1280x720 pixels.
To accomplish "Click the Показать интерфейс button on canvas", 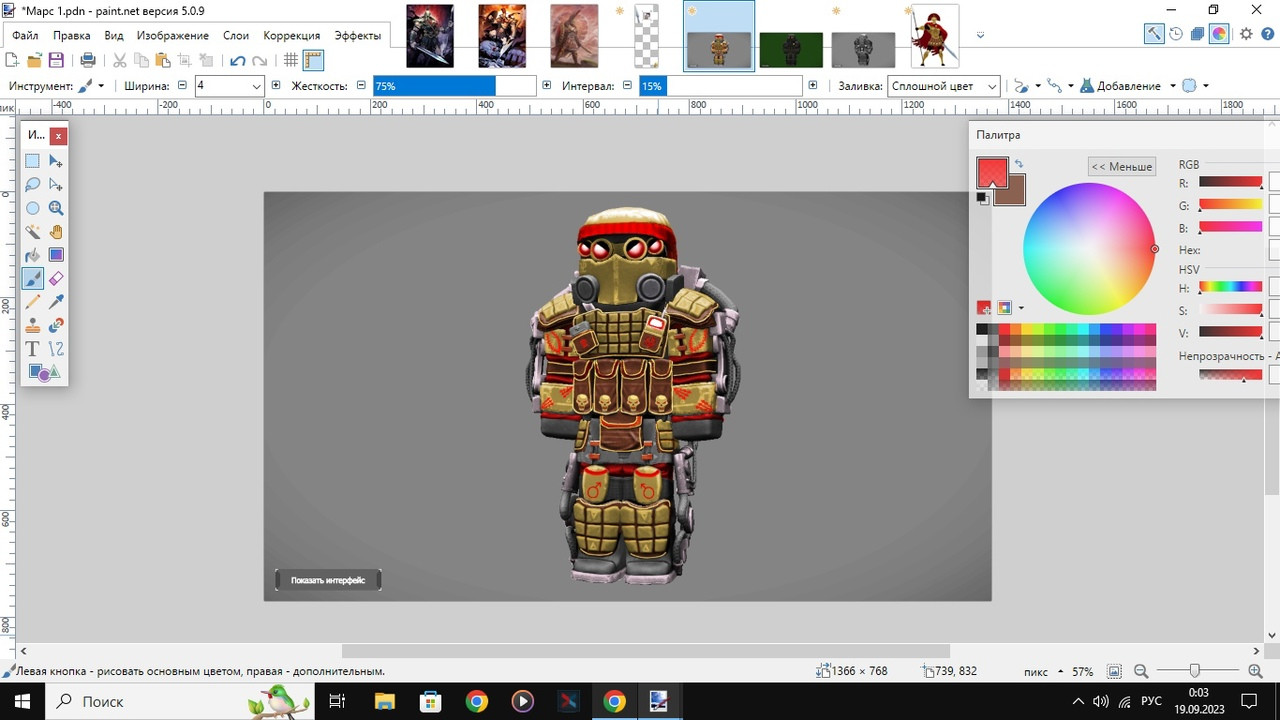I will click(328, 580).
